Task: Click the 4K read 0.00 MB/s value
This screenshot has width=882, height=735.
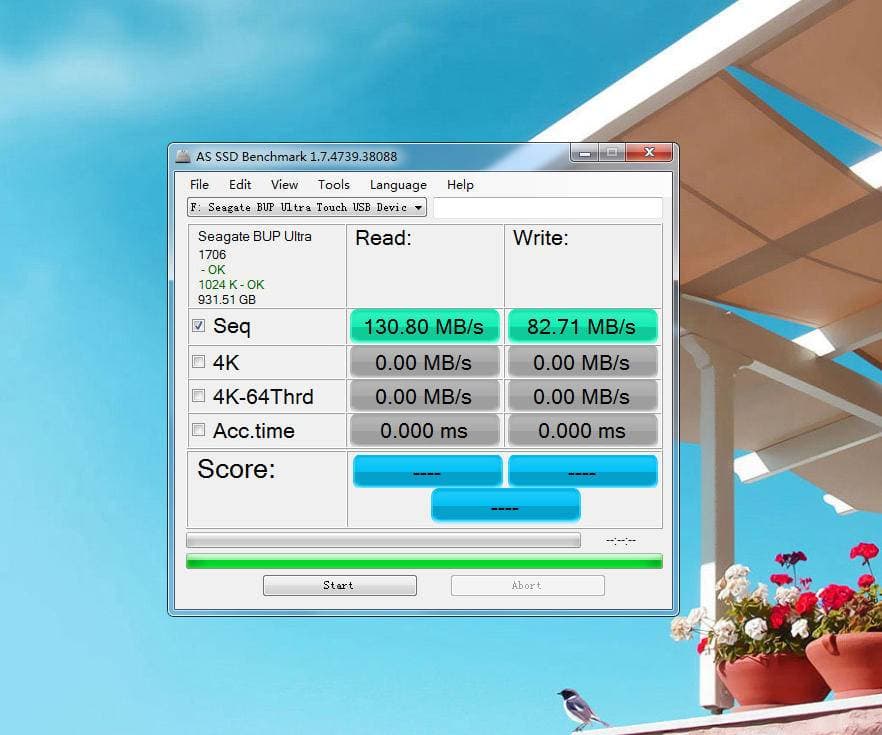Action: coord(424,362)
